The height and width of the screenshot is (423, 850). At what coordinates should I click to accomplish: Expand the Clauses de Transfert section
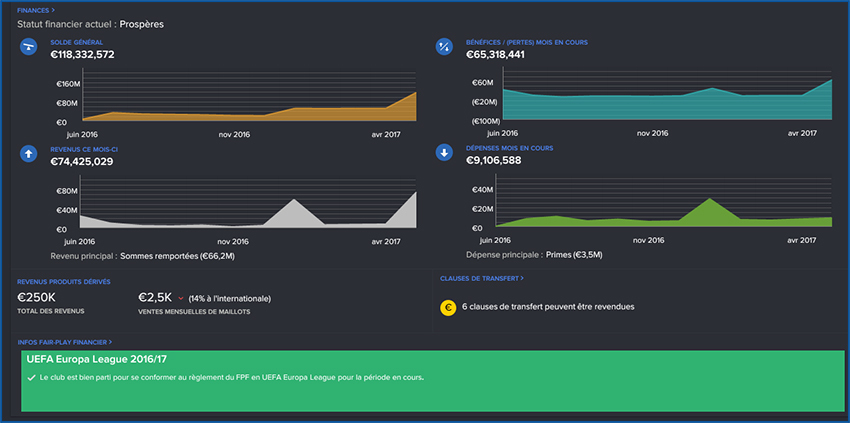(481, 279)
